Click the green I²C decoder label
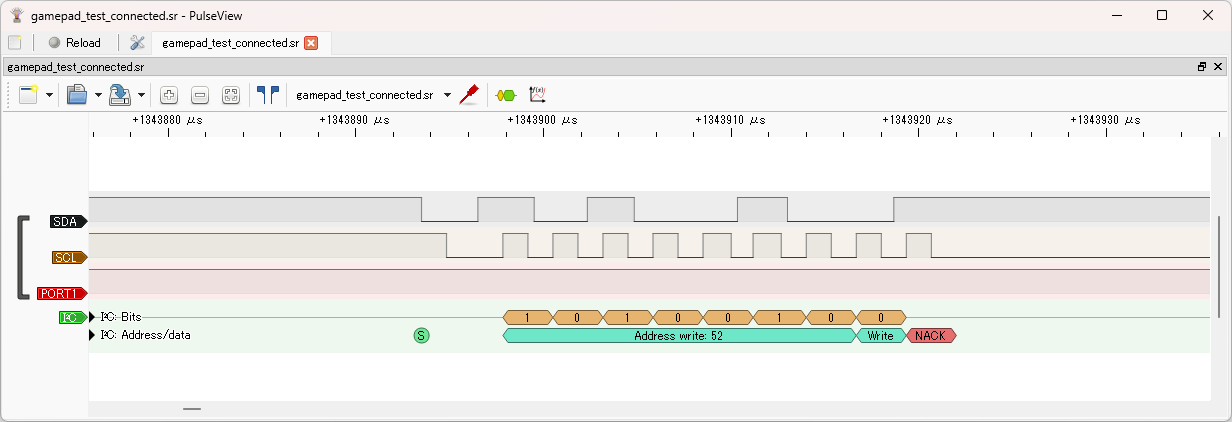 [72, 318]
